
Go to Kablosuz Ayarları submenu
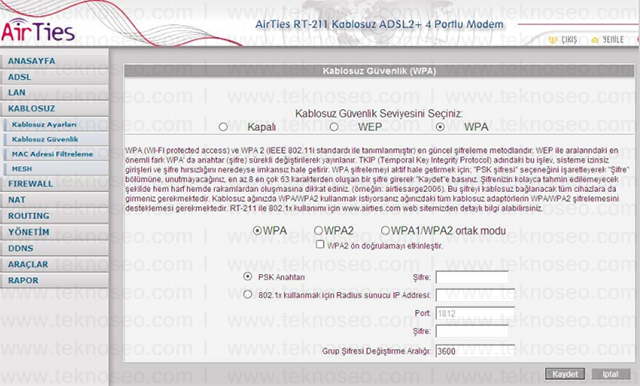point(56,124)
